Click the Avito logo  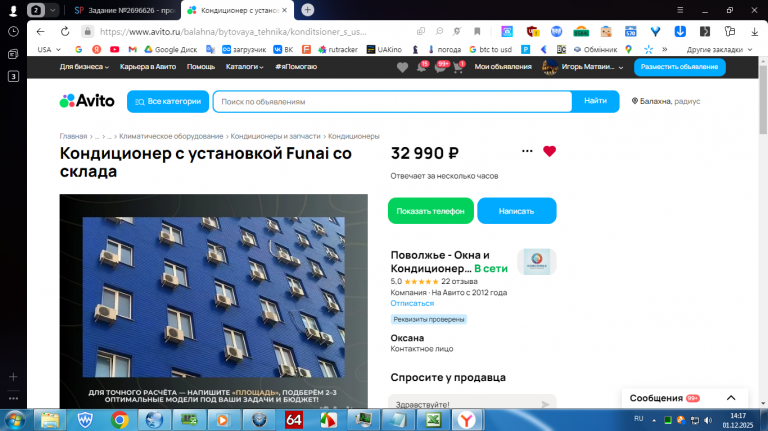click(x=87, y=101)
